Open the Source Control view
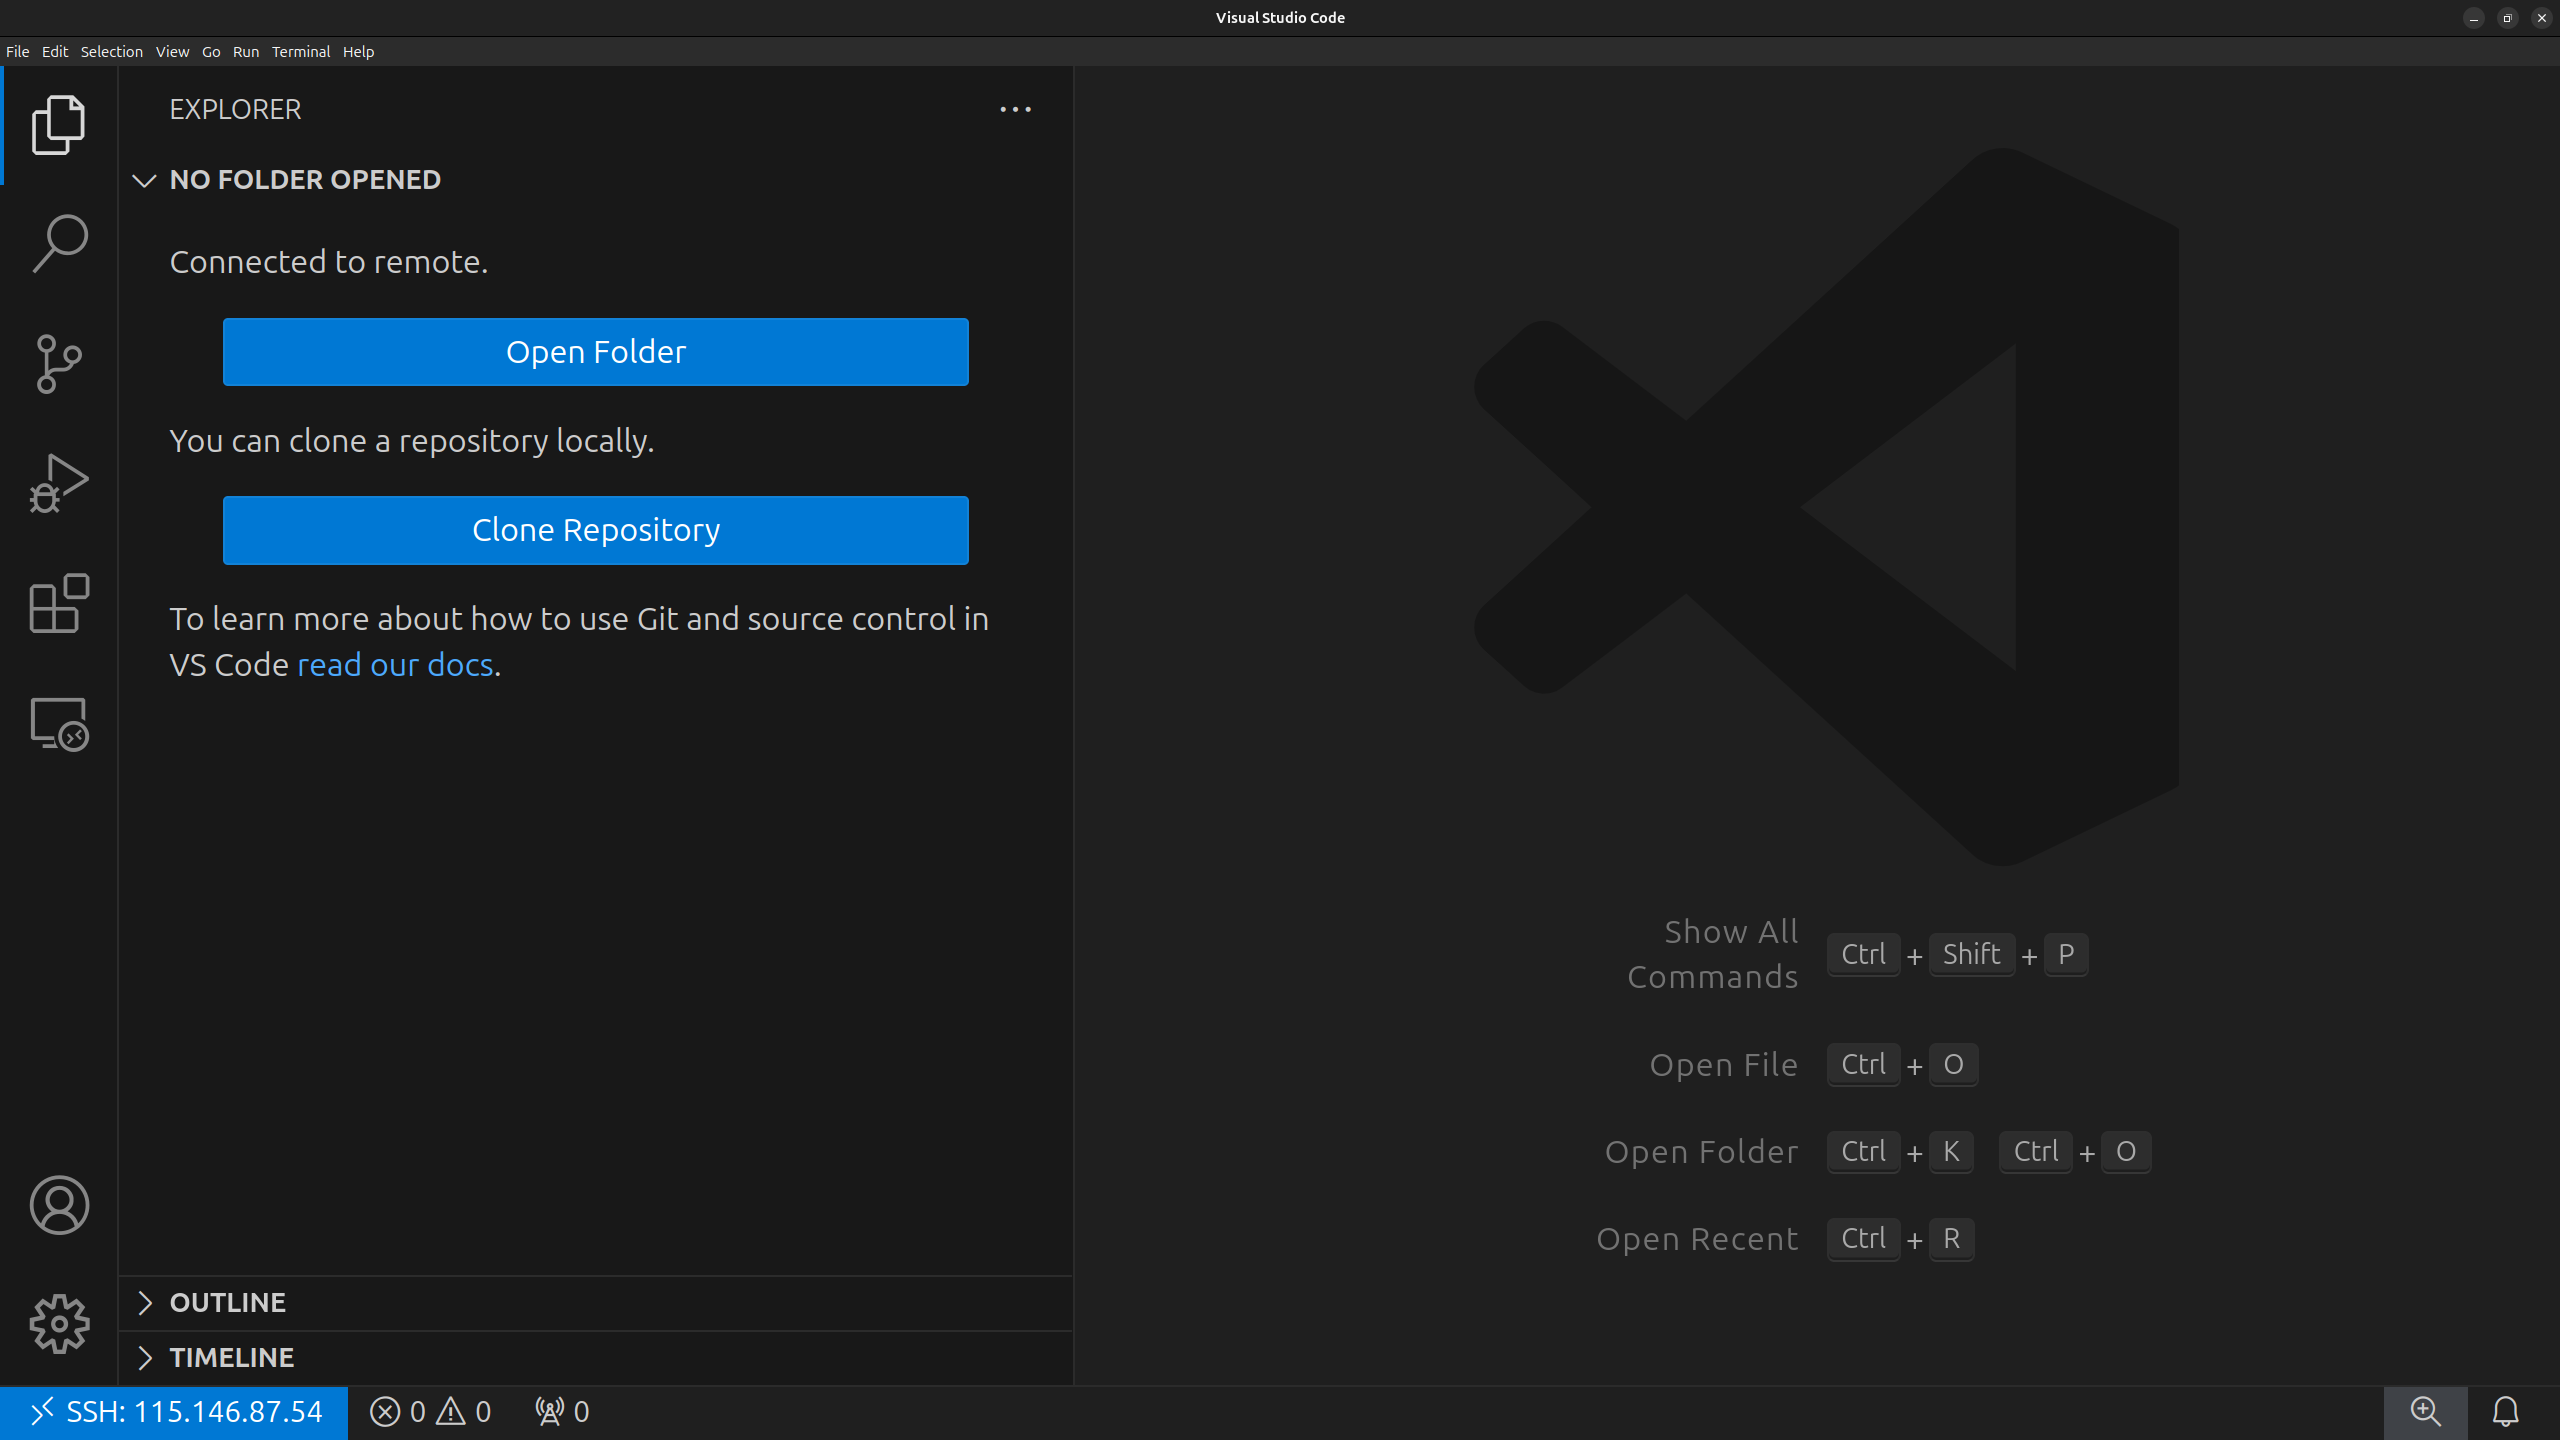 click(59, 364)
